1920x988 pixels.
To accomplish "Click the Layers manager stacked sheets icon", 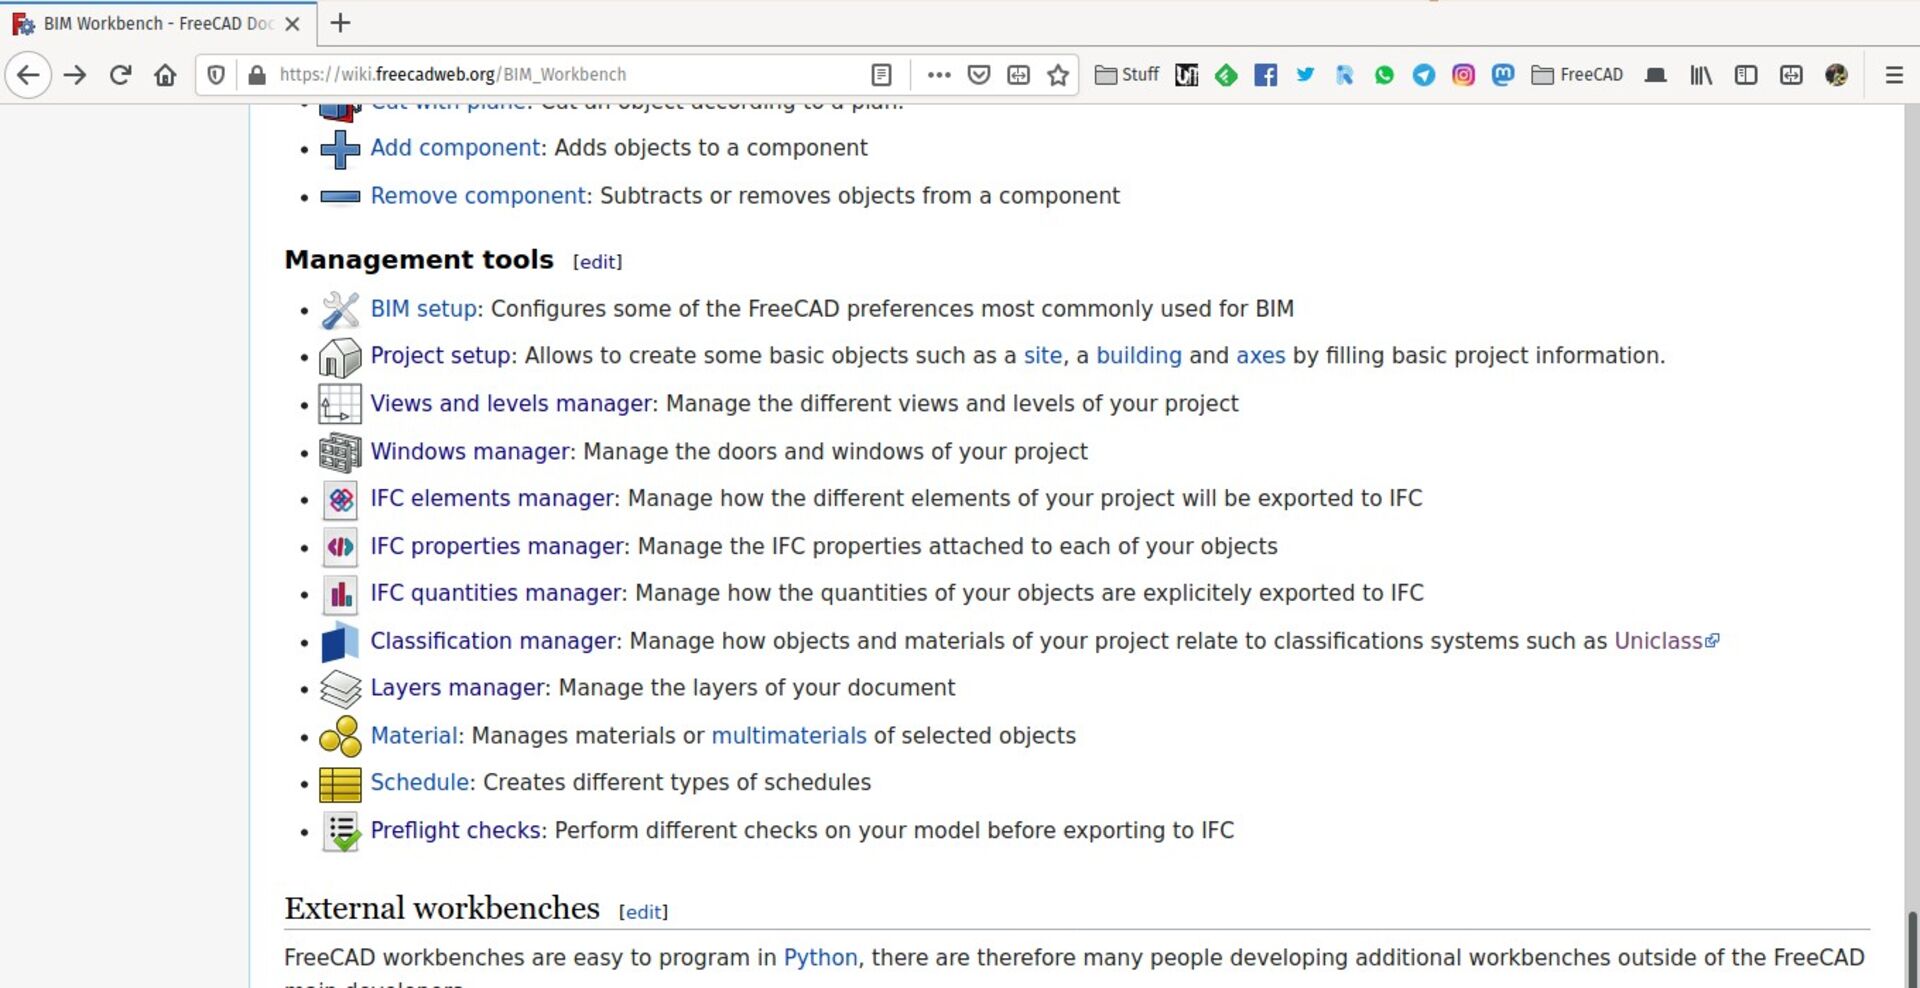I will pos(340,689).
